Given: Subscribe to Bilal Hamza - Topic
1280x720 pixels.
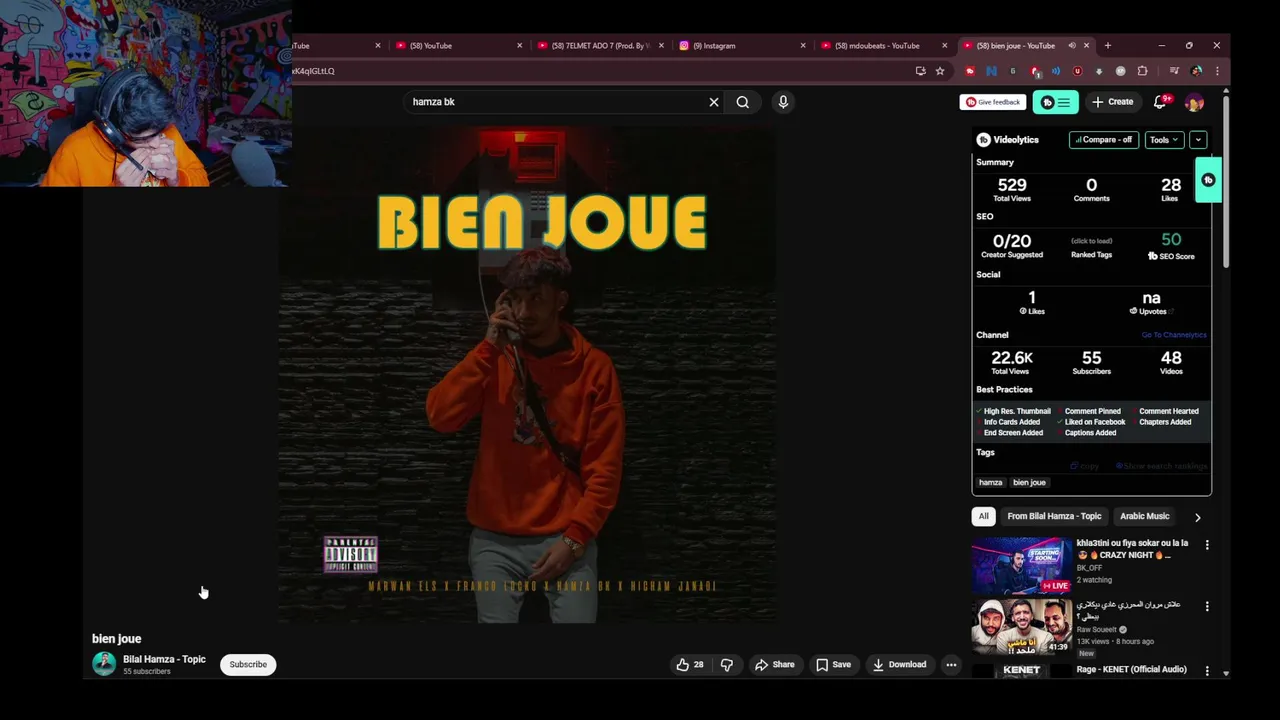Looking at the screenshot, I should [x=248, y=664].
